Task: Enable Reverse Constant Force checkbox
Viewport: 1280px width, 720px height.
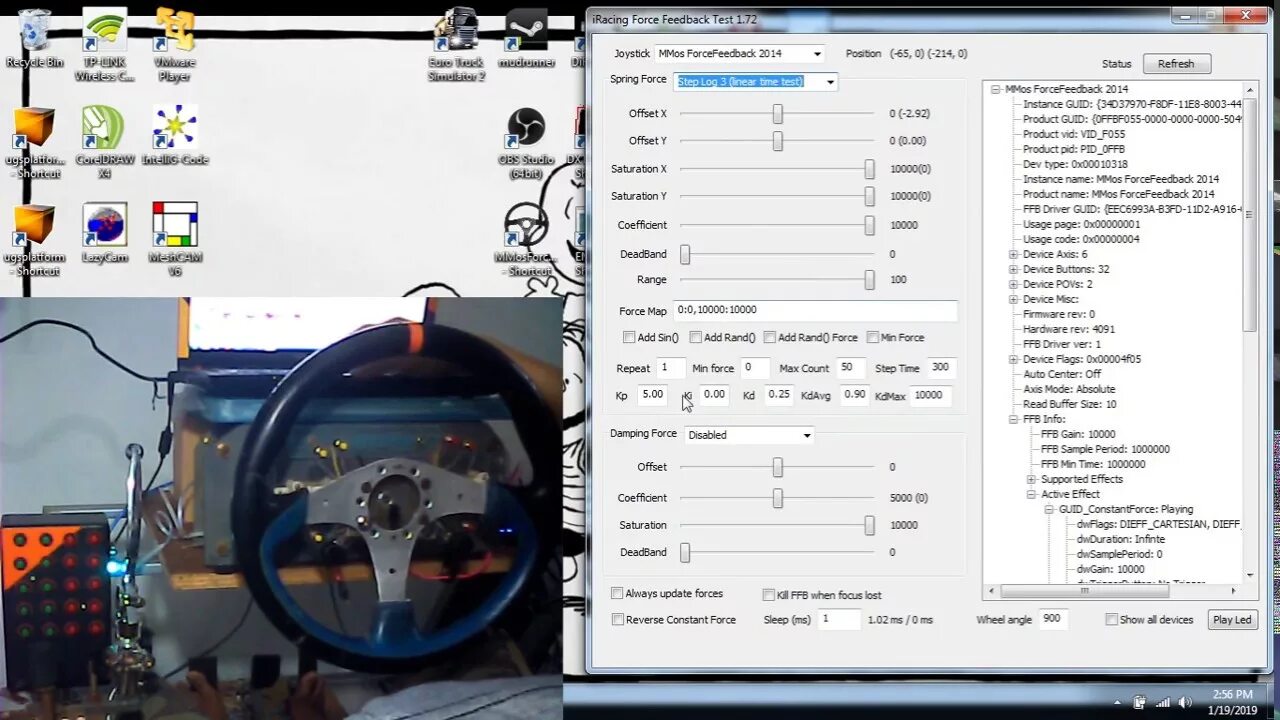Action: click(x=617, y=619)
